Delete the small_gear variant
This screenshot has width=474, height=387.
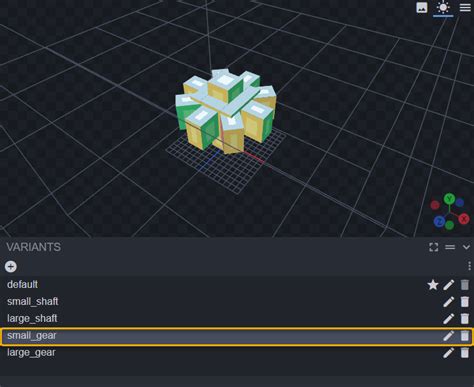click(x=465, y=336)
